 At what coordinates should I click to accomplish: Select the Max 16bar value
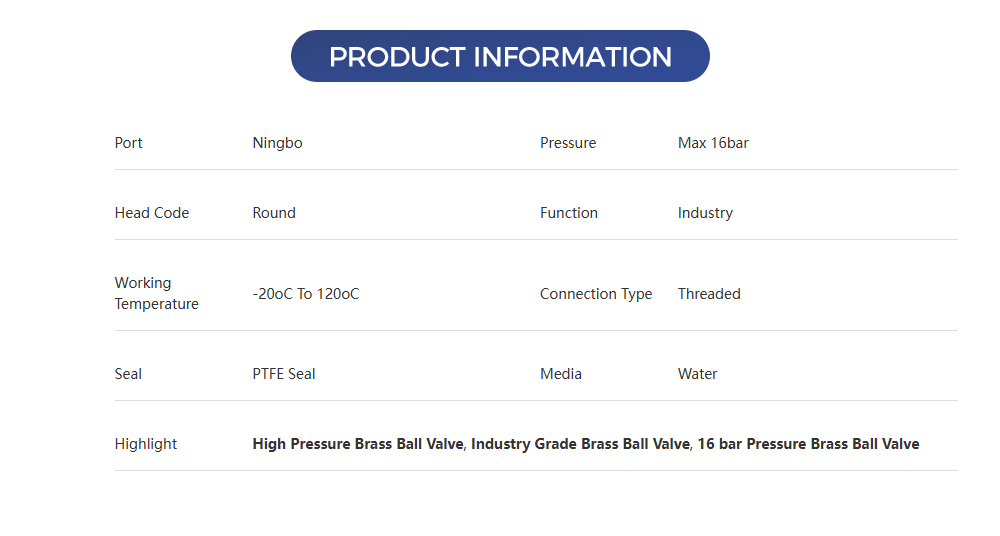point(713,143)
